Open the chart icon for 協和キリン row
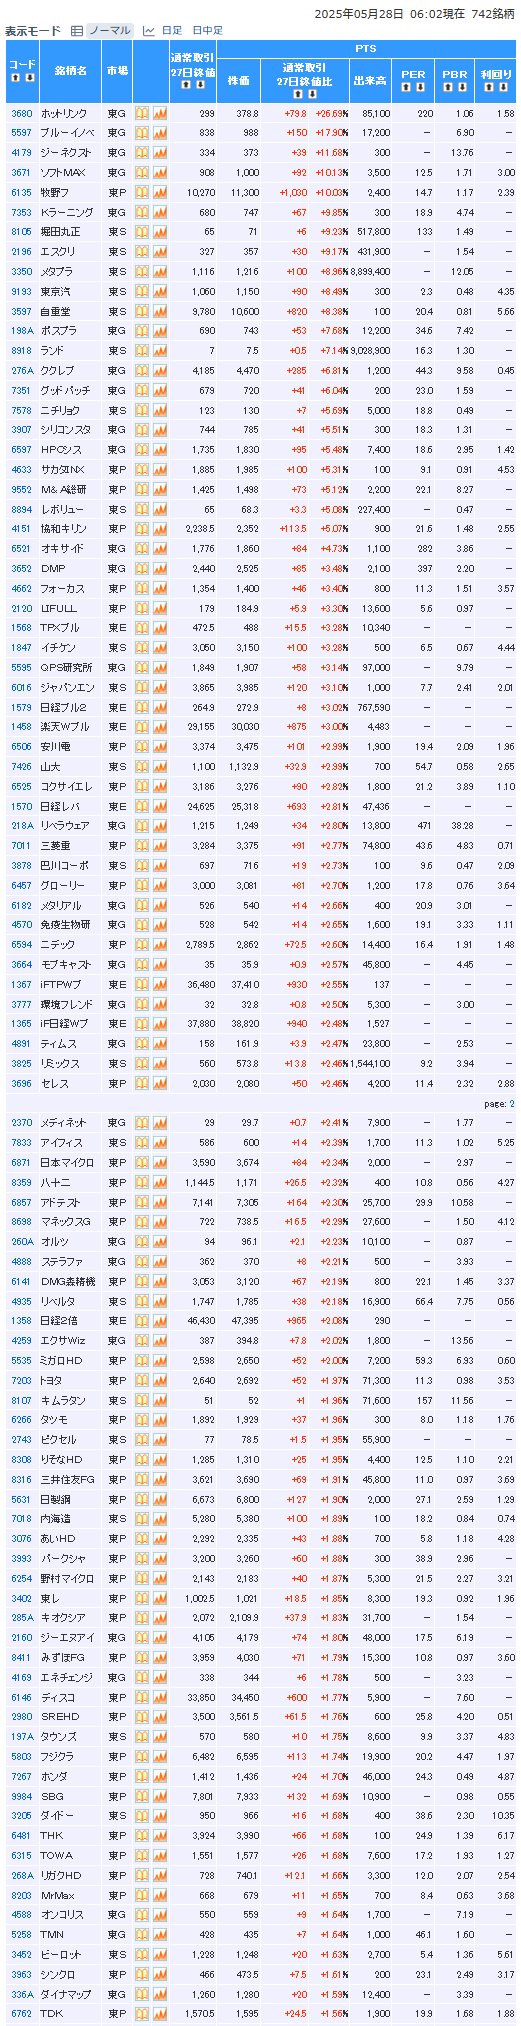521x2026 pixels. pyautogui.click(x=160, y=528)
